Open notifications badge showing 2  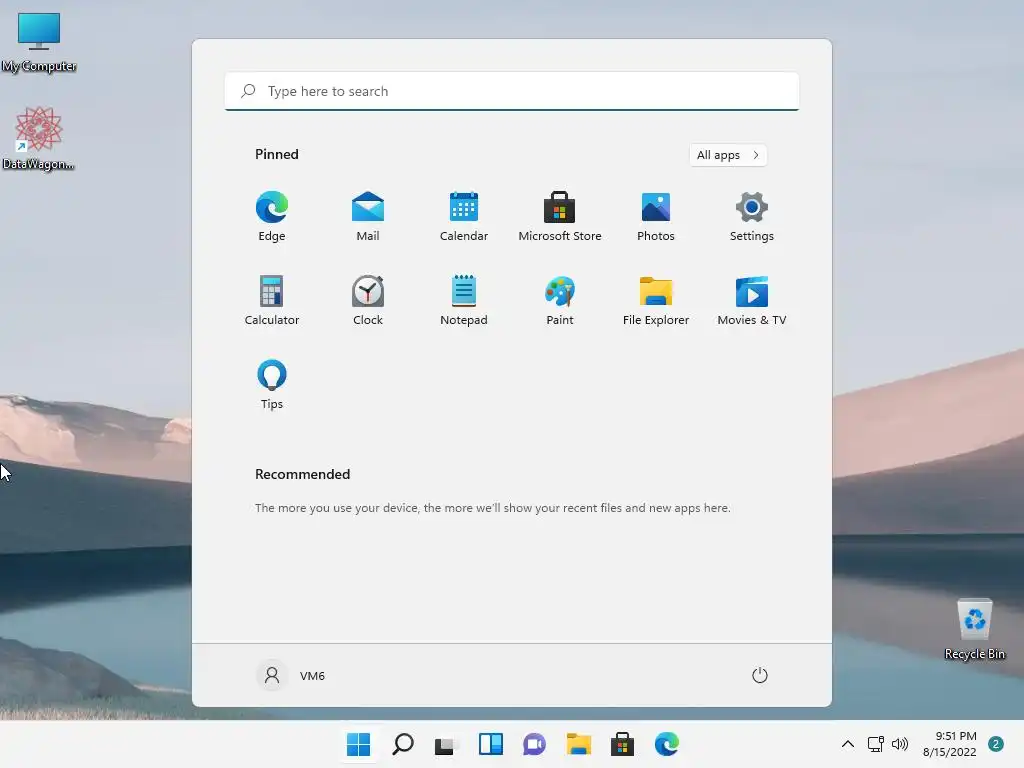[996, 744]
